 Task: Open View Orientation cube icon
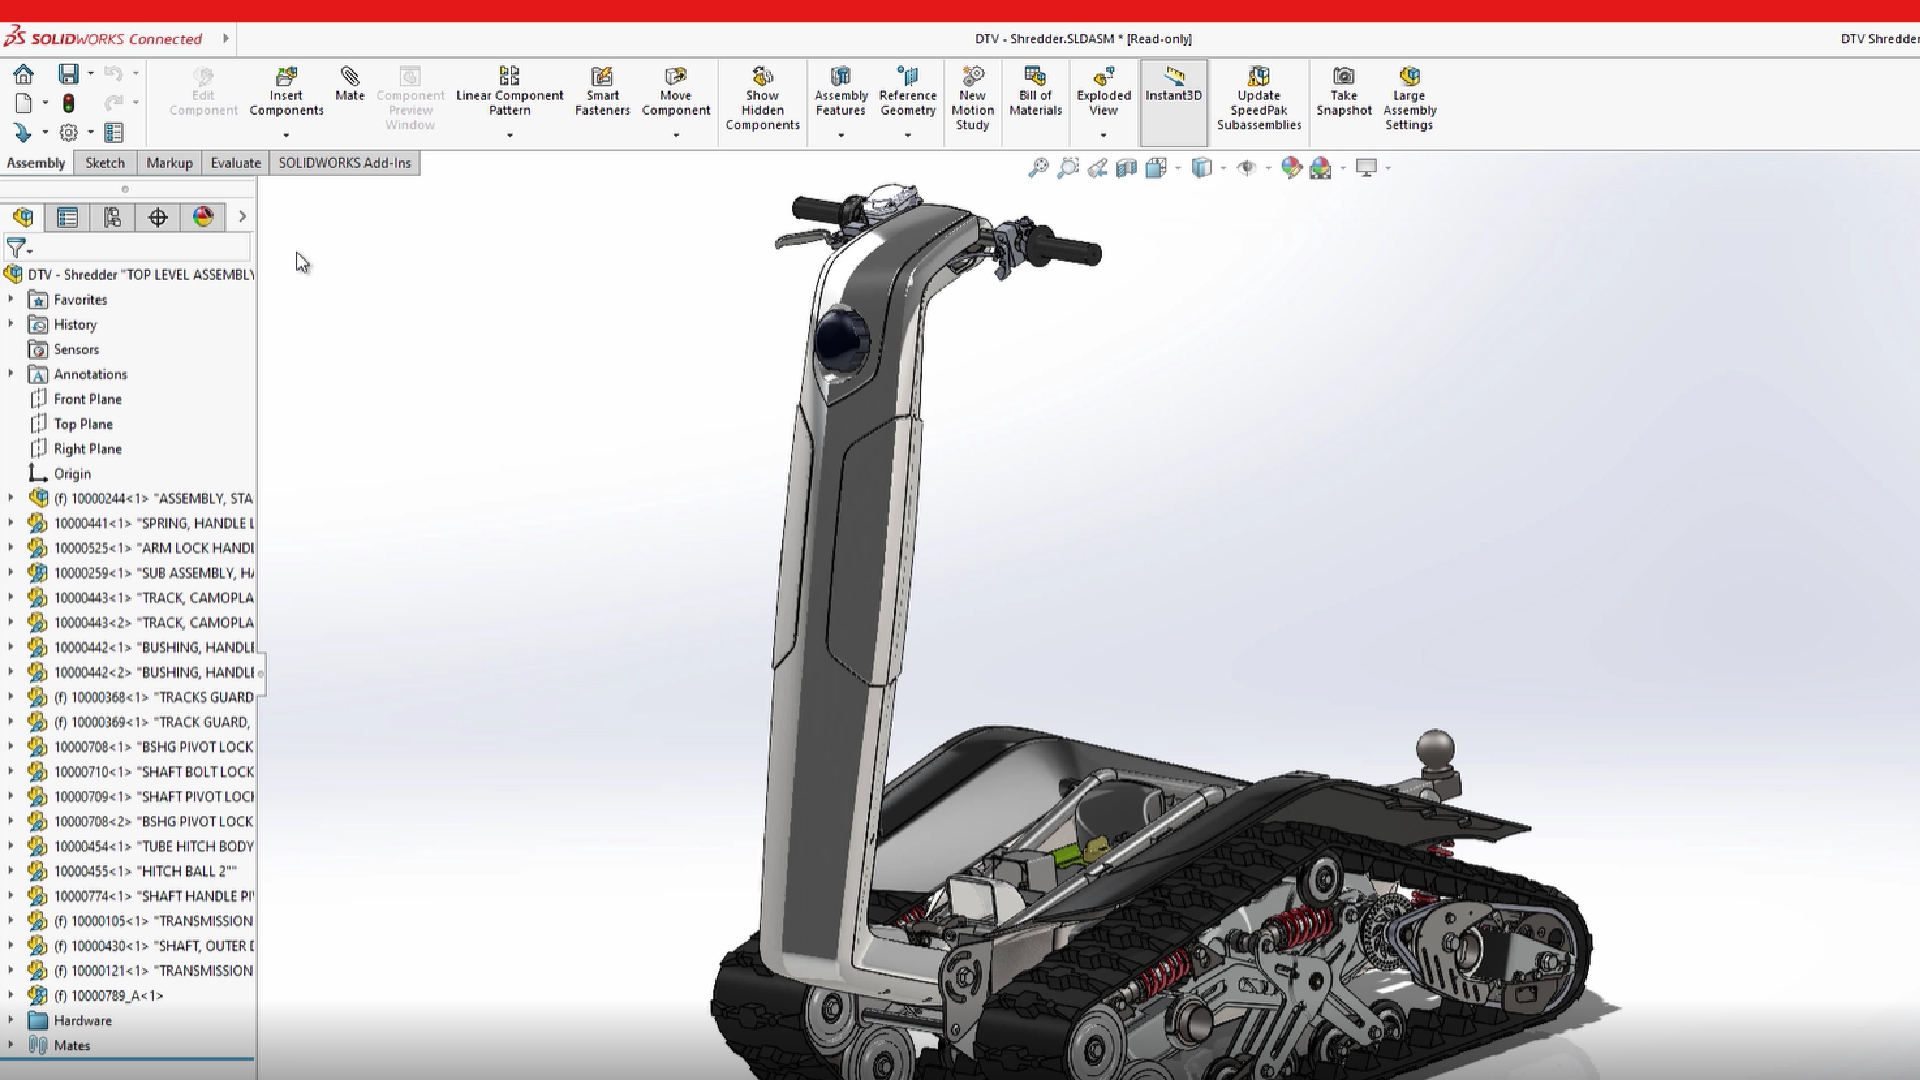pos(1156,168)
